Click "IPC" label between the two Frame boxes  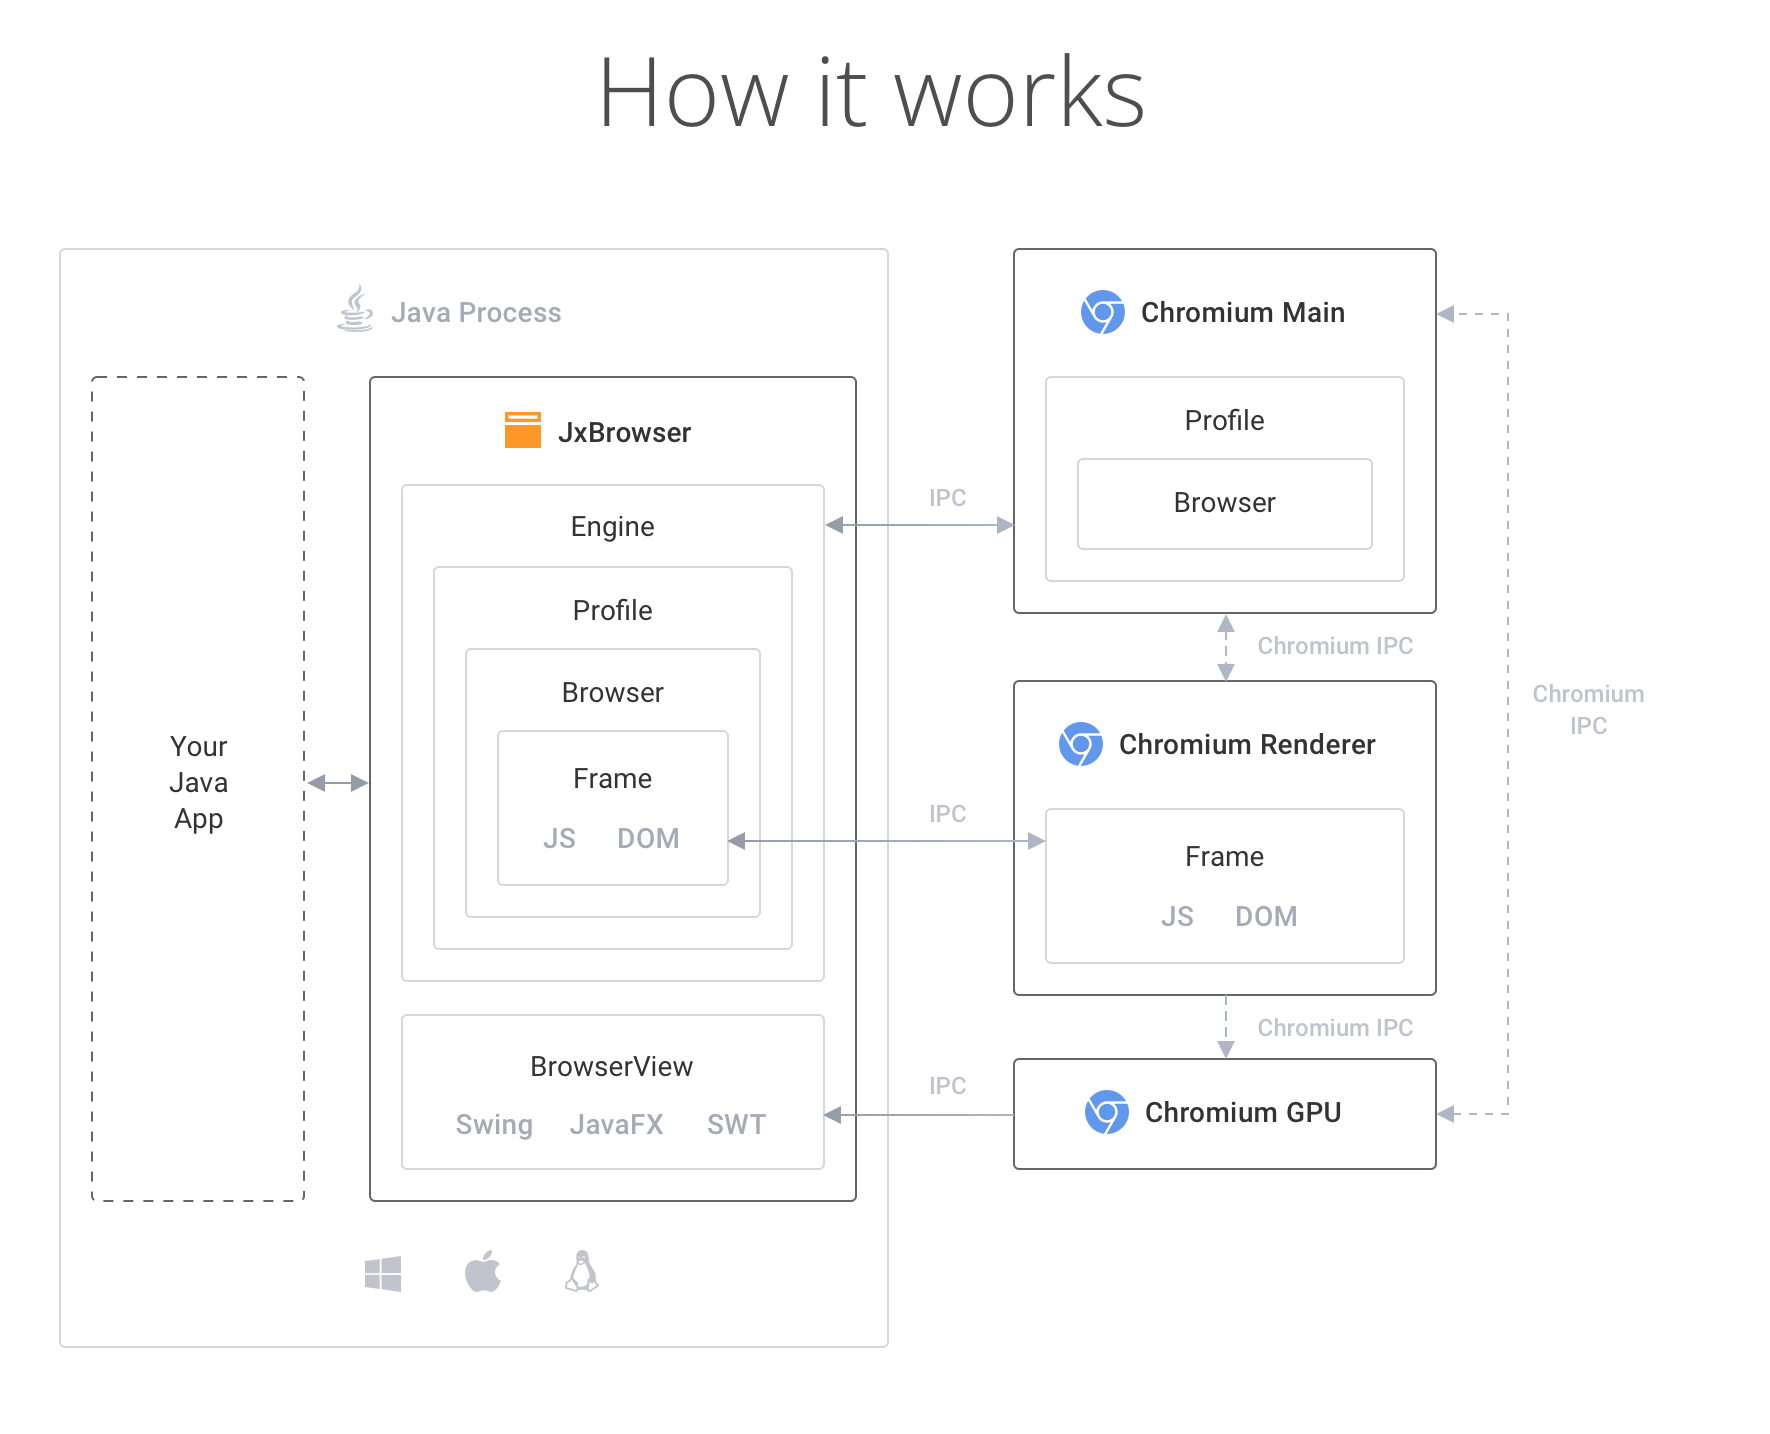[x=948, y=814]
